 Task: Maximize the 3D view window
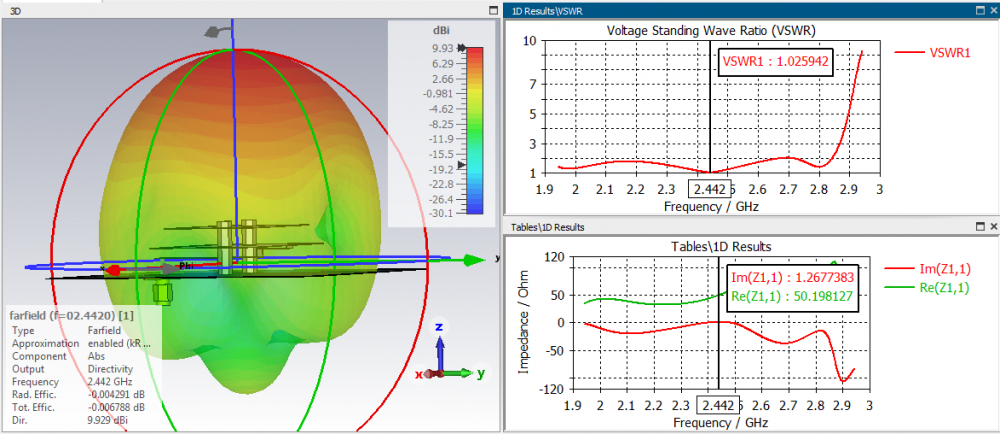(492, 11)
